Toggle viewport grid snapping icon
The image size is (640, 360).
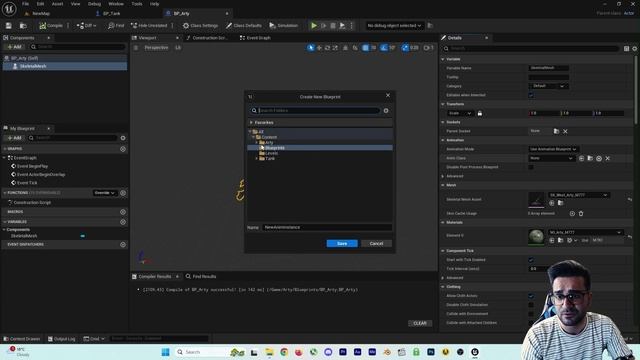[365, 48]
